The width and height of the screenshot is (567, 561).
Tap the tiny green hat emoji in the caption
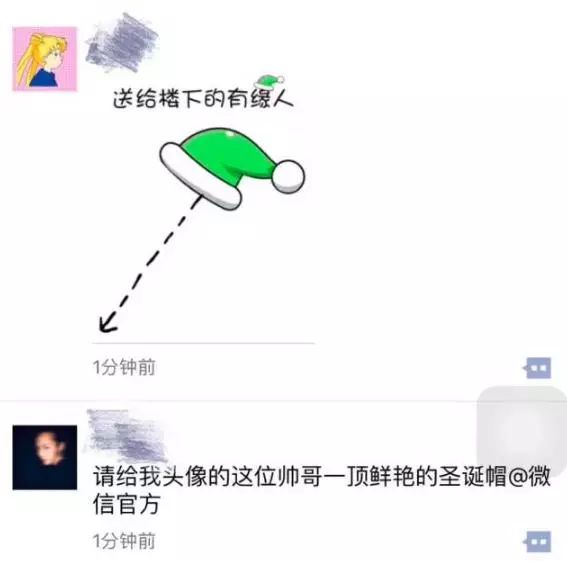point(270,82)
